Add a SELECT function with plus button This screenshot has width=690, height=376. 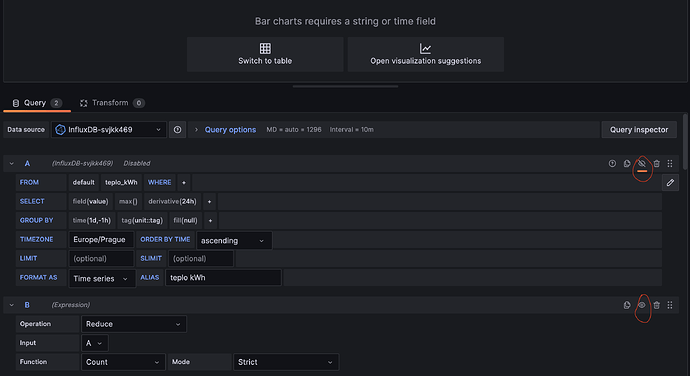pos(209,201)
